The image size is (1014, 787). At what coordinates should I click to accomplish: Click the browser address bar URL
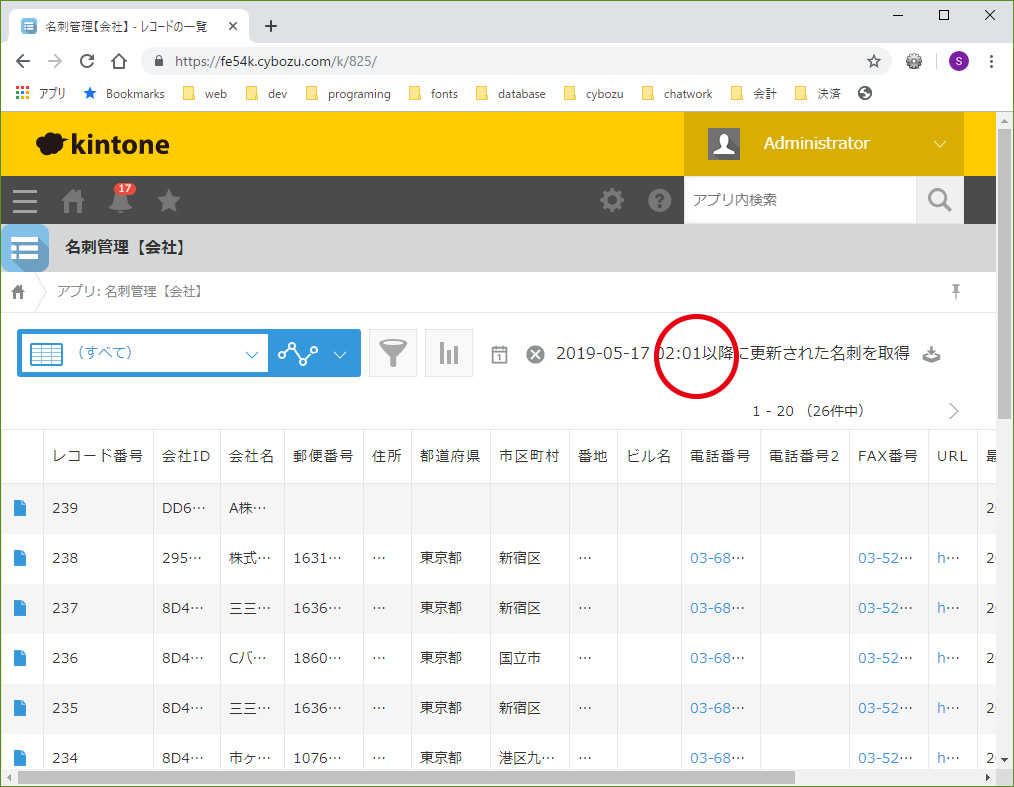(275, 61)
